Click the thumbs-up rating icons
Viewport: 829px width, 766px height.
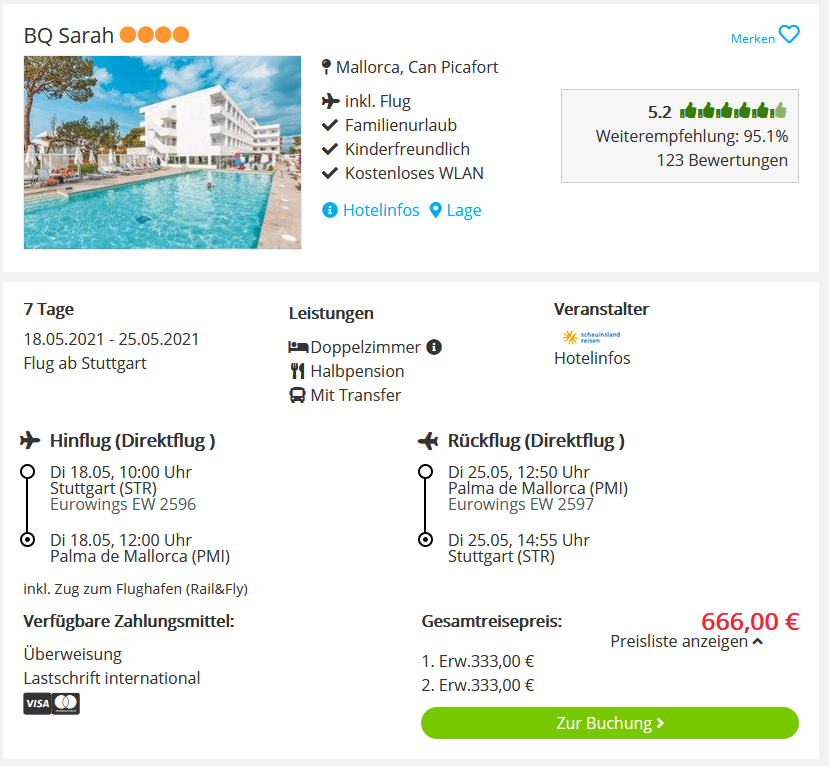click(733, 111)
